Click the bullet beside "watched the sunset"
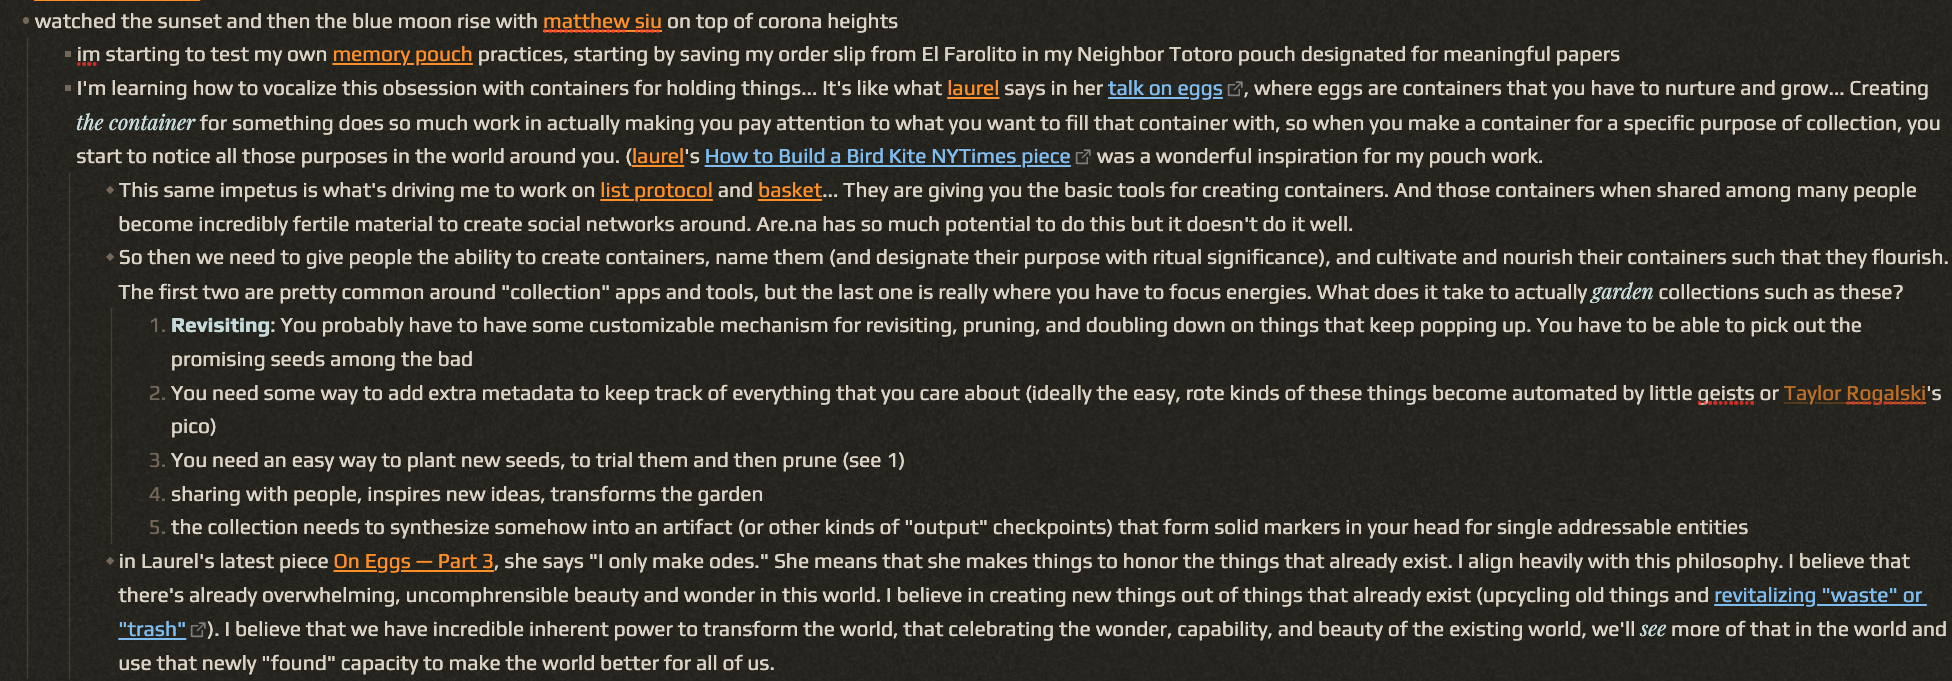Image resolution: width=1952 pixels, height=681 pixels. (x=25, y=21)
